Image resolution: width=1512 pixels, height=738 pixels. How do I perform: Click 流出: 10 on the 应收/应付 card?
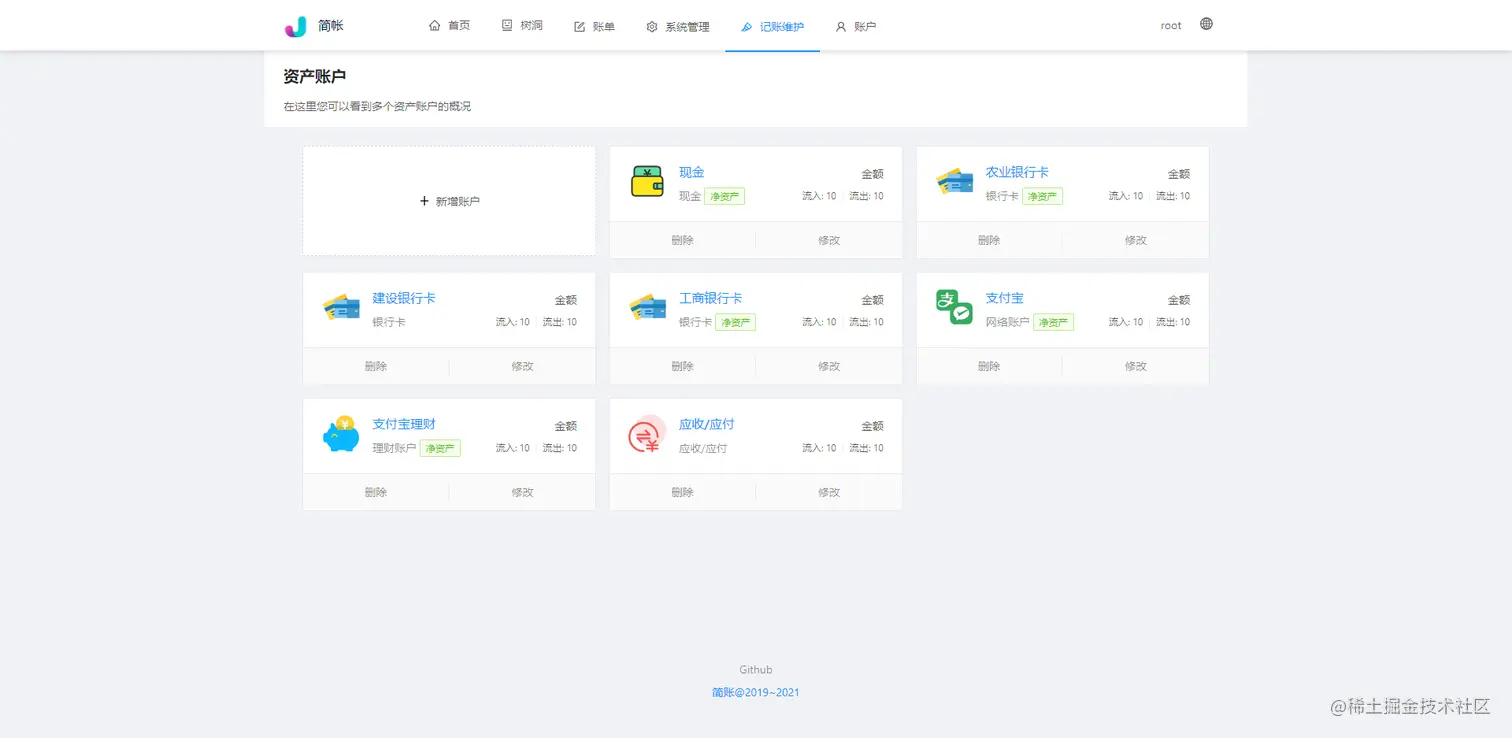(x=866, y=448)
